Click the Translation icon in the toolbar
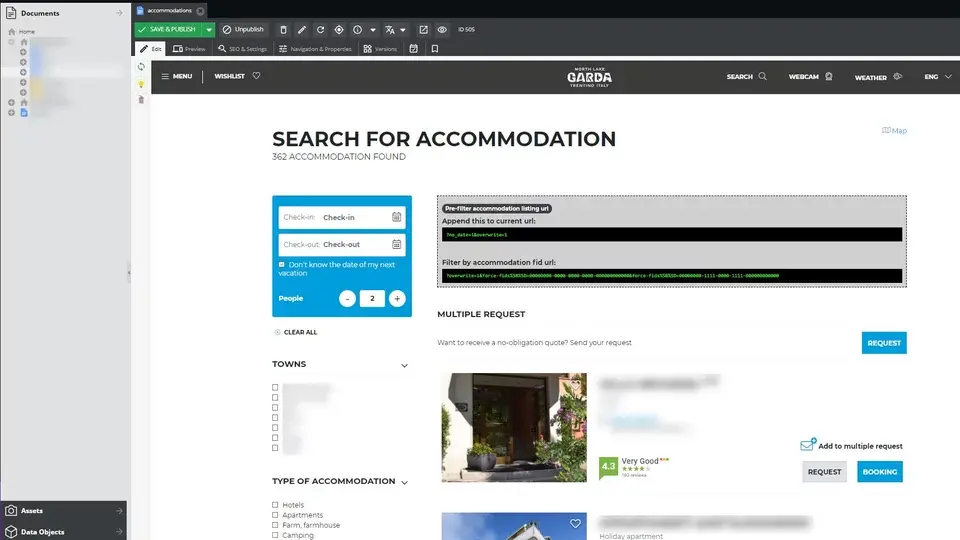This screenshot has height=540, width=960. coord(390,29)
